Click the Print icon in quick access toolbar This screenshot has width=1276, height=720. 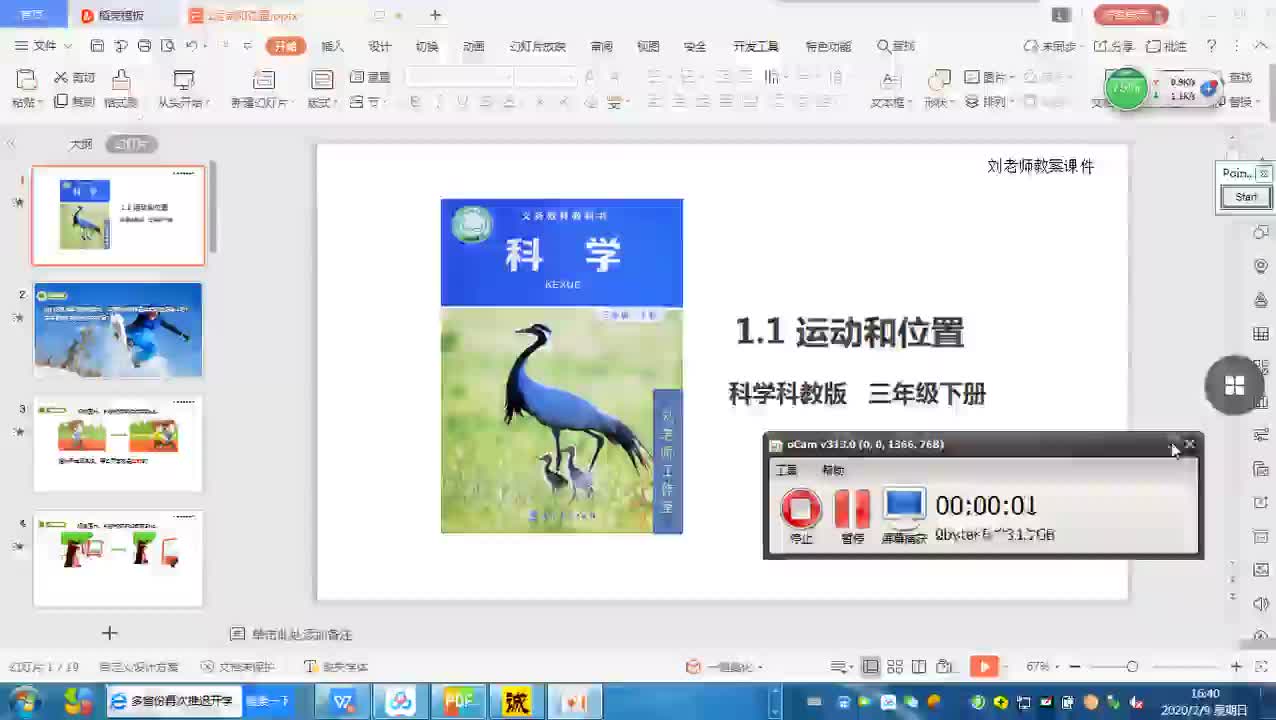click(x=144, y=46)
